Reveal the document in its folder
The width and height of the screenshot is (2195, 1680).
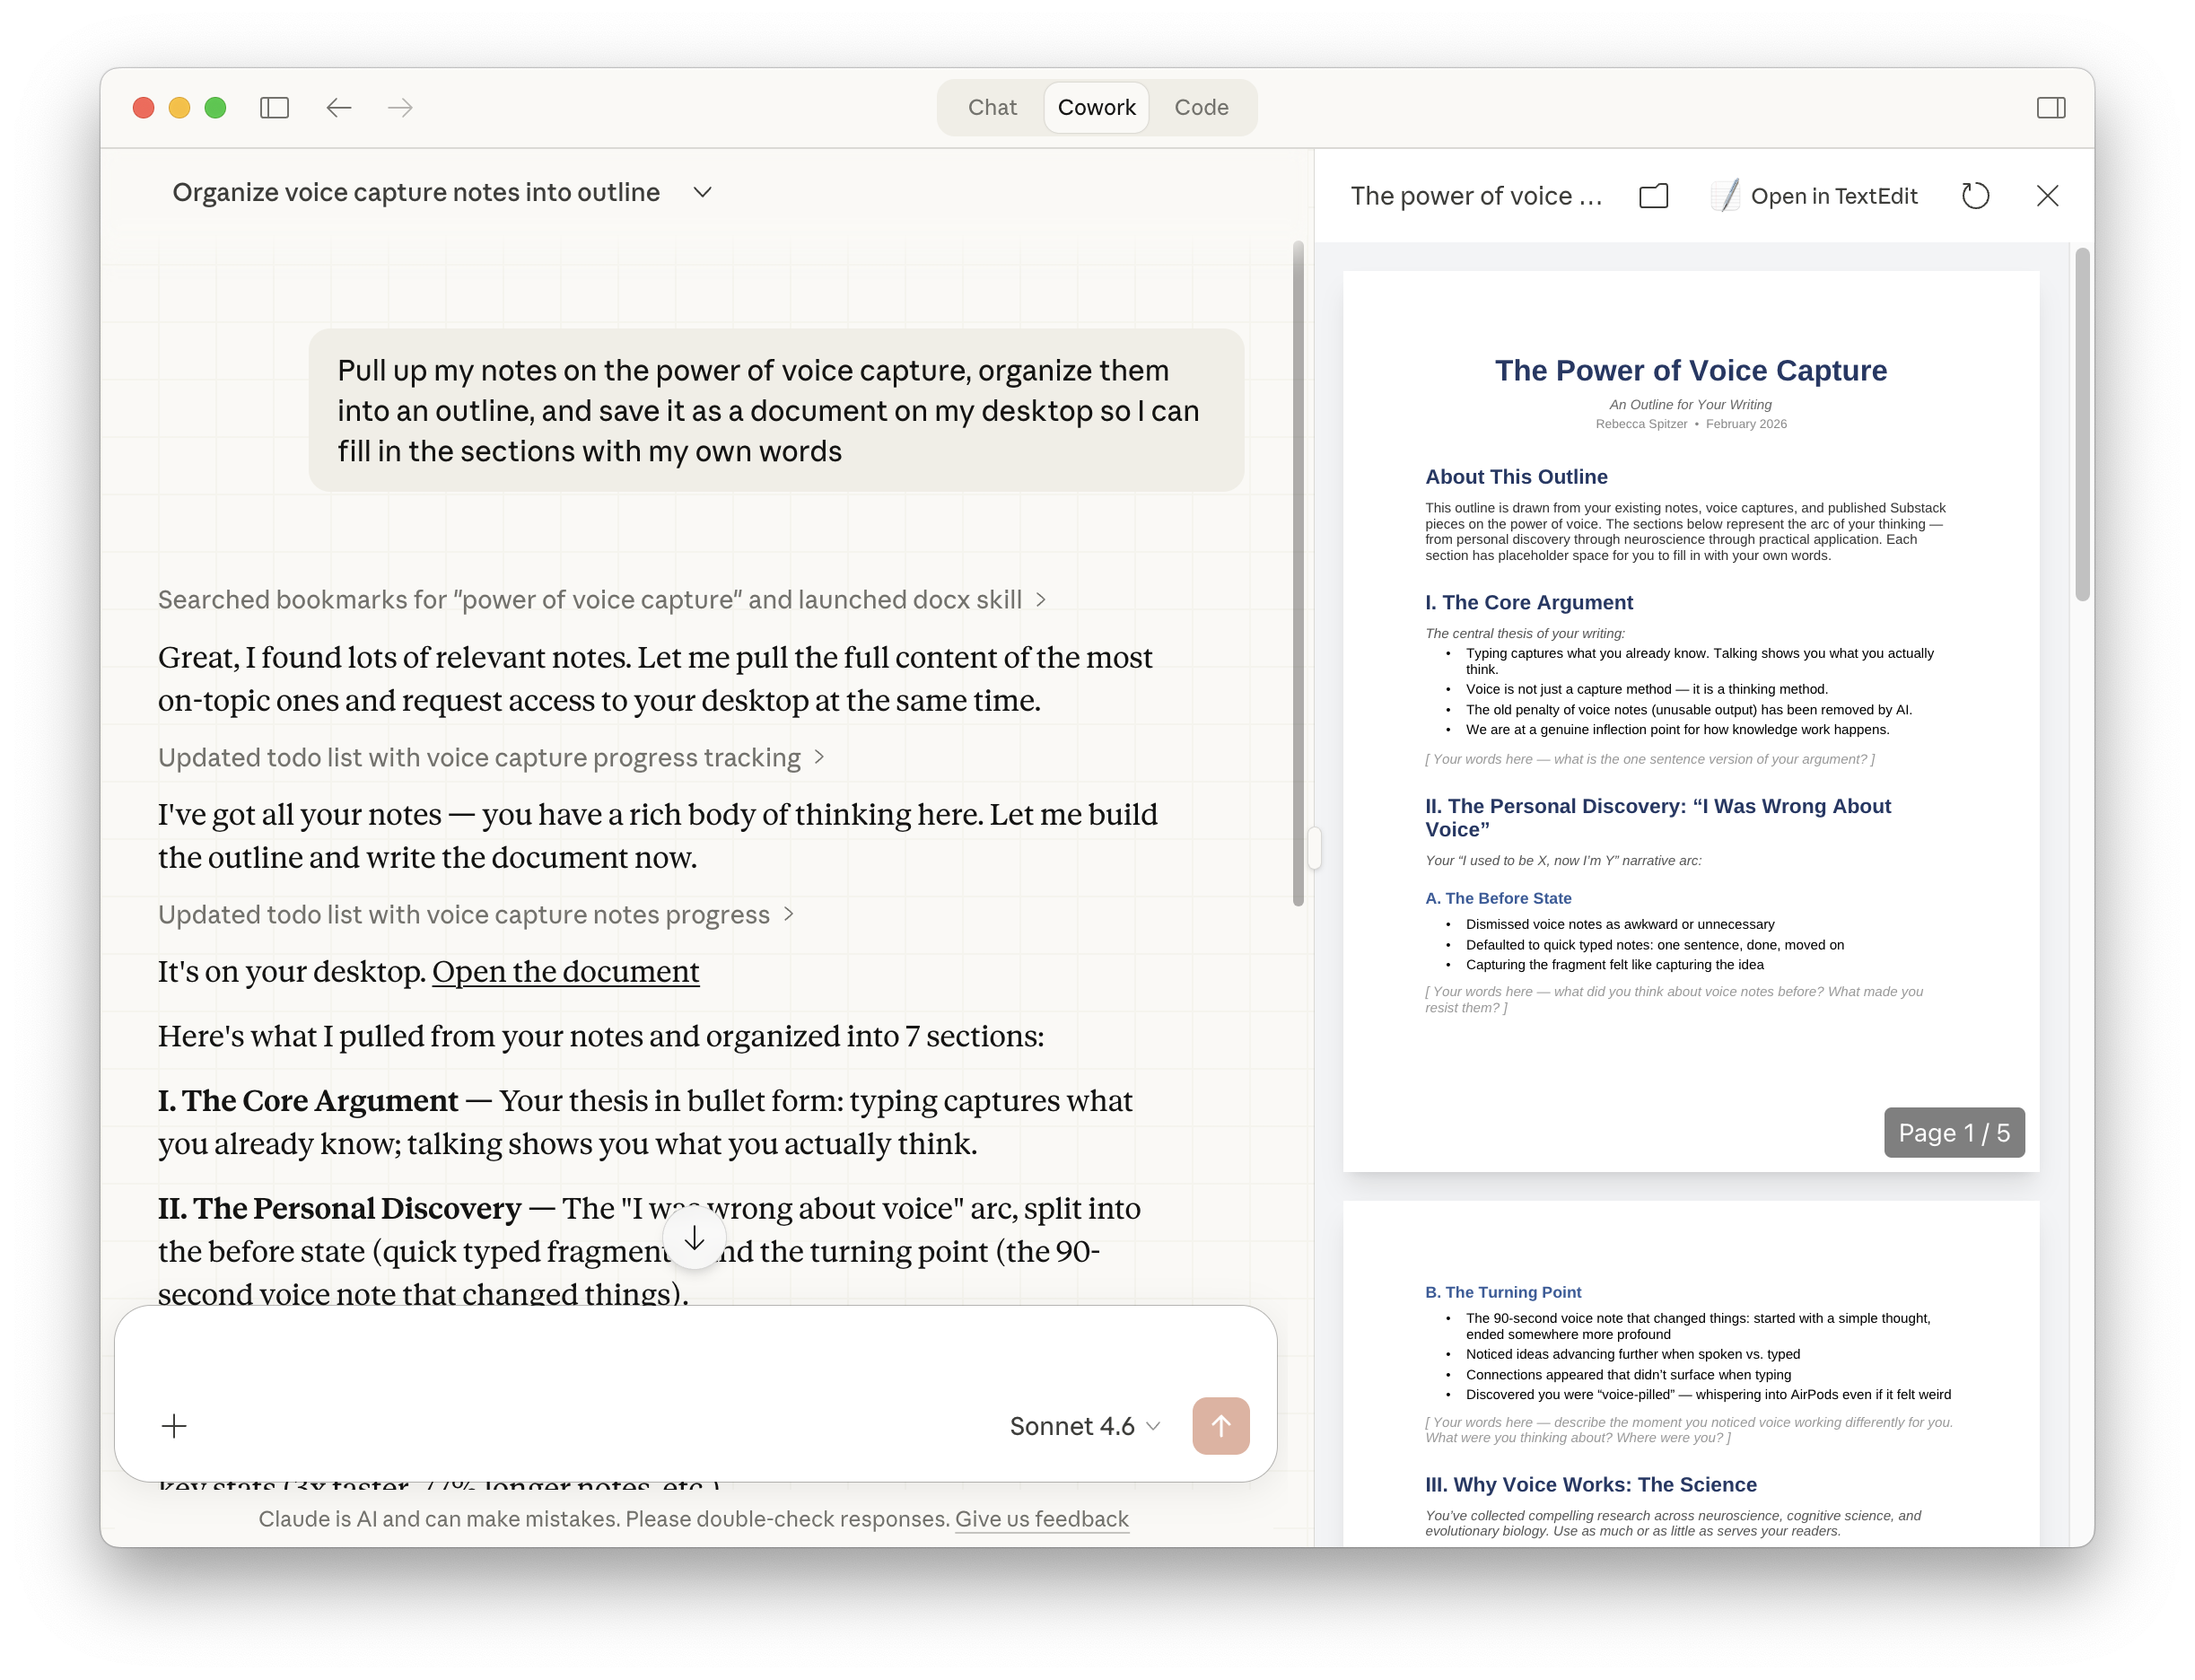click(x=1653, y=196)
